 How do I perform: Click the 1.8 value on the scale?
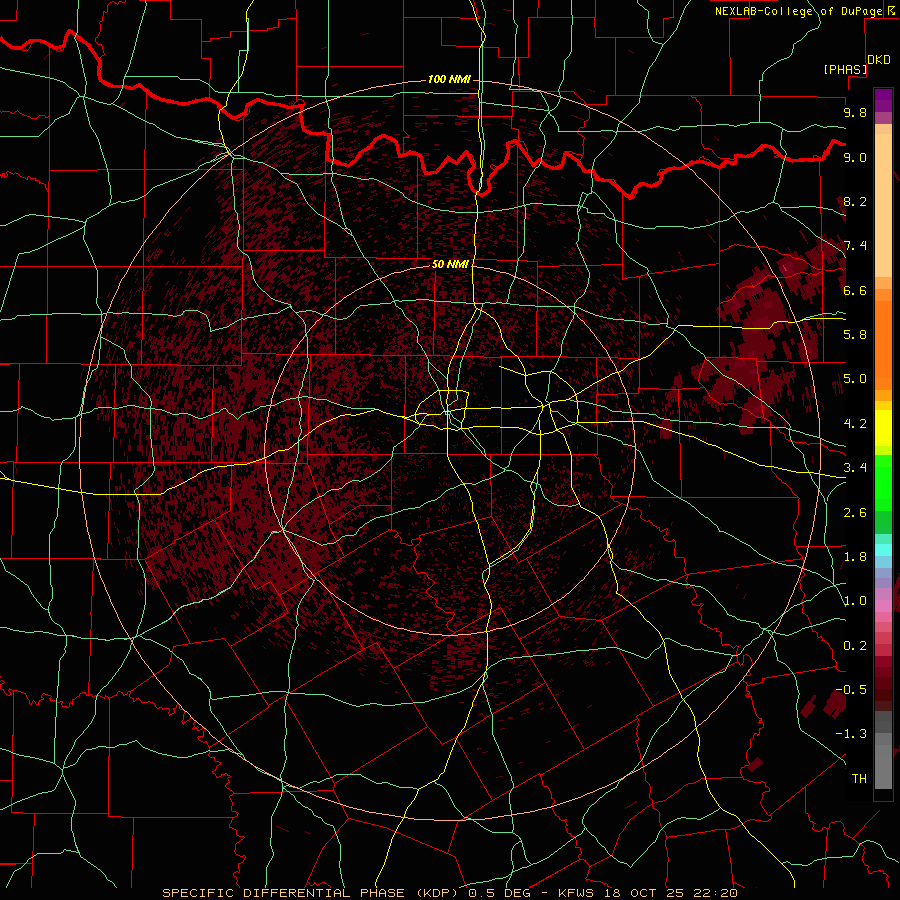855,557
